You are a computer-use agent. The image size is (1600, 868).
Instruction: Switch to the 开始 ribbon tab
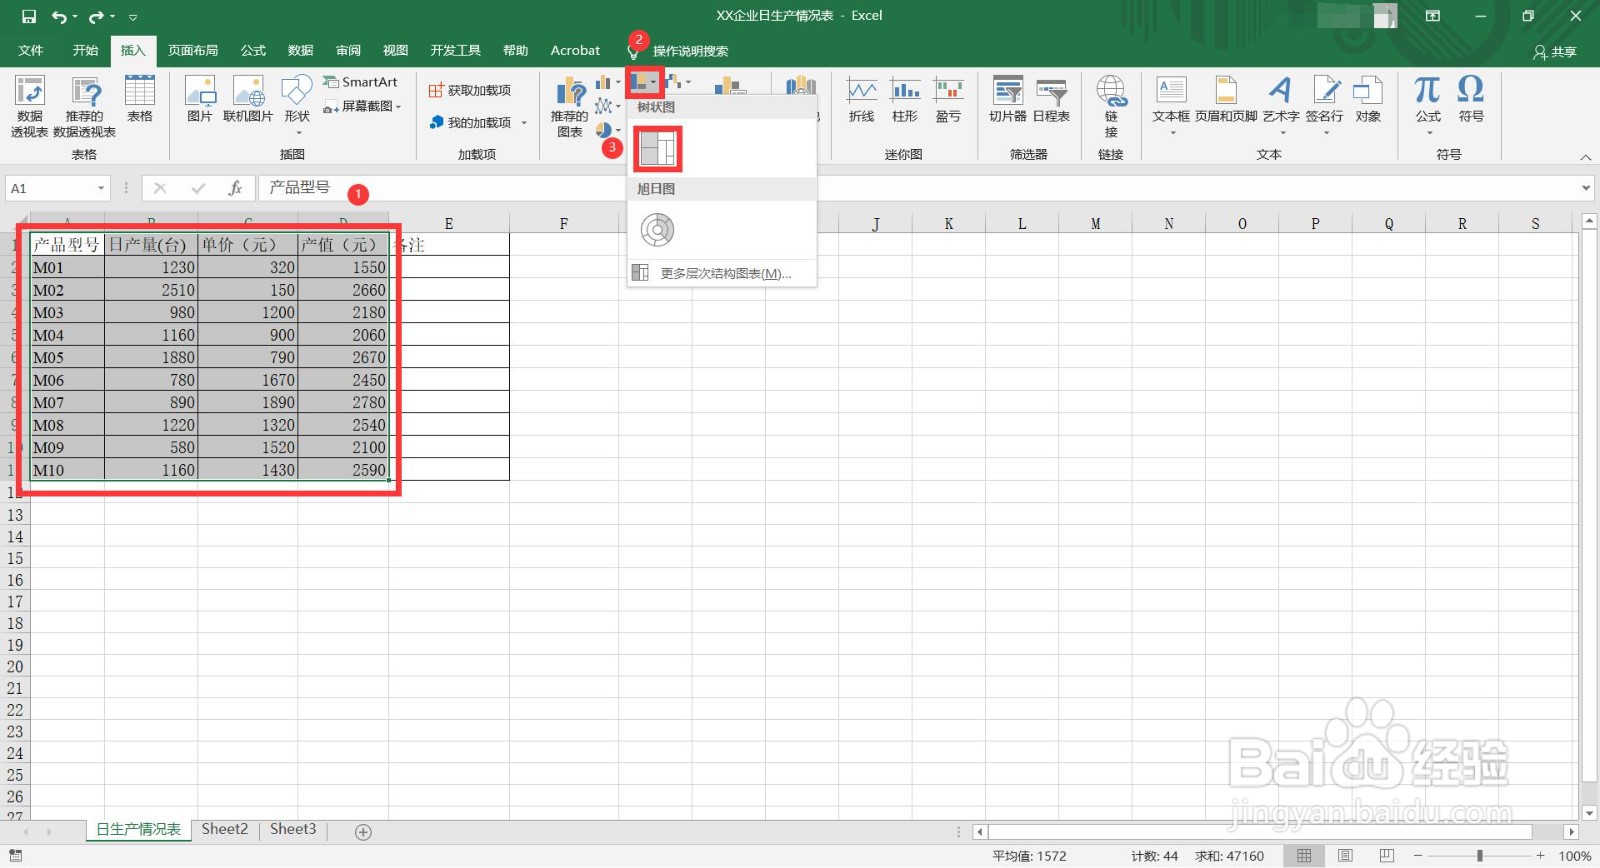coord(85,50)
